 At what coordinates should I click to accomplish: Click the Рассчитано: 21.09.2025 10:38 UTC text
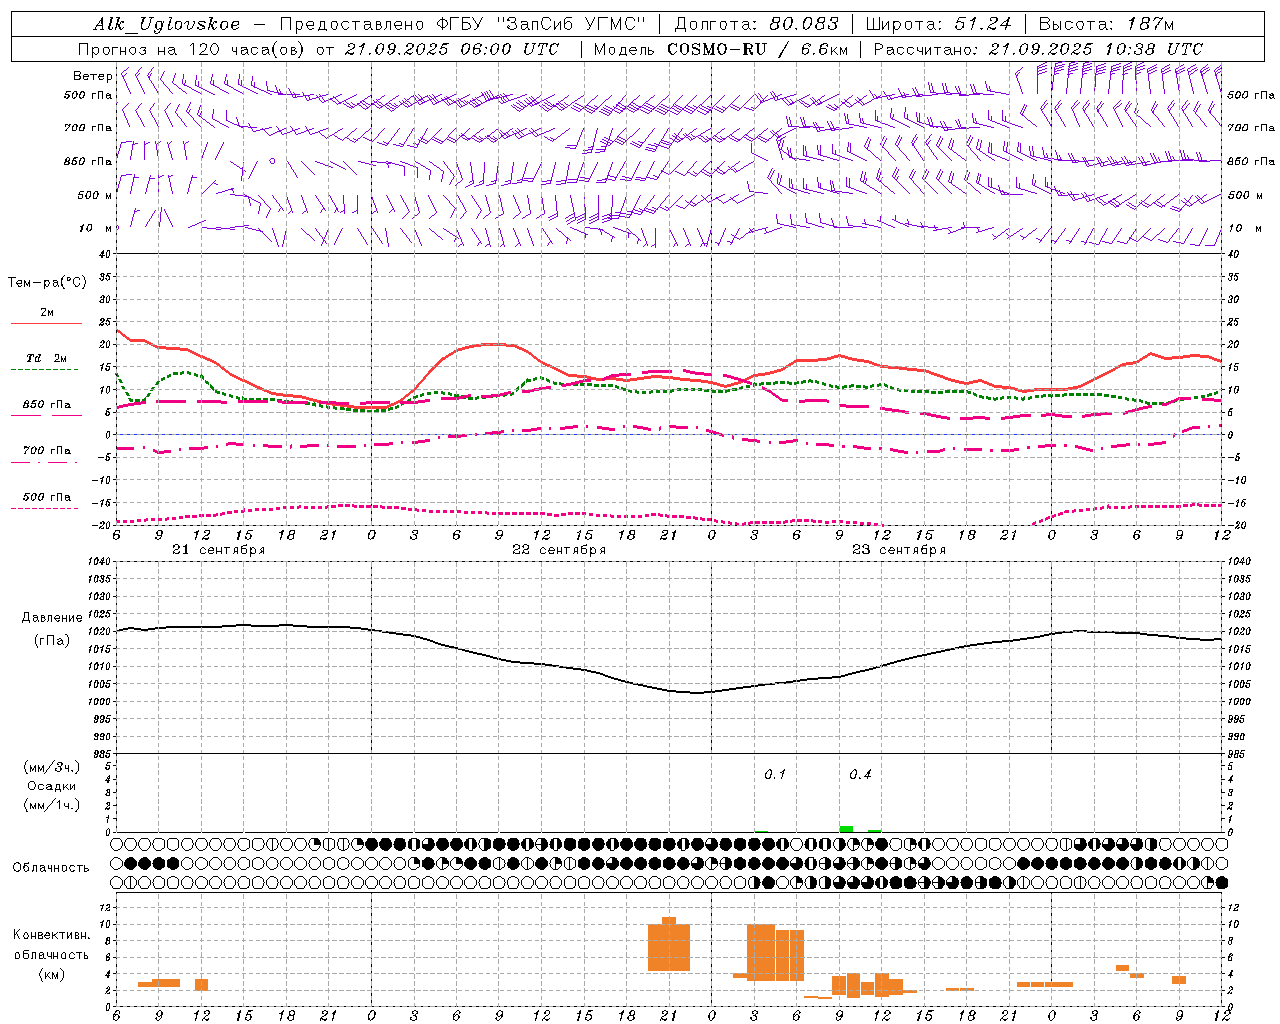[x=1038, y=49]
